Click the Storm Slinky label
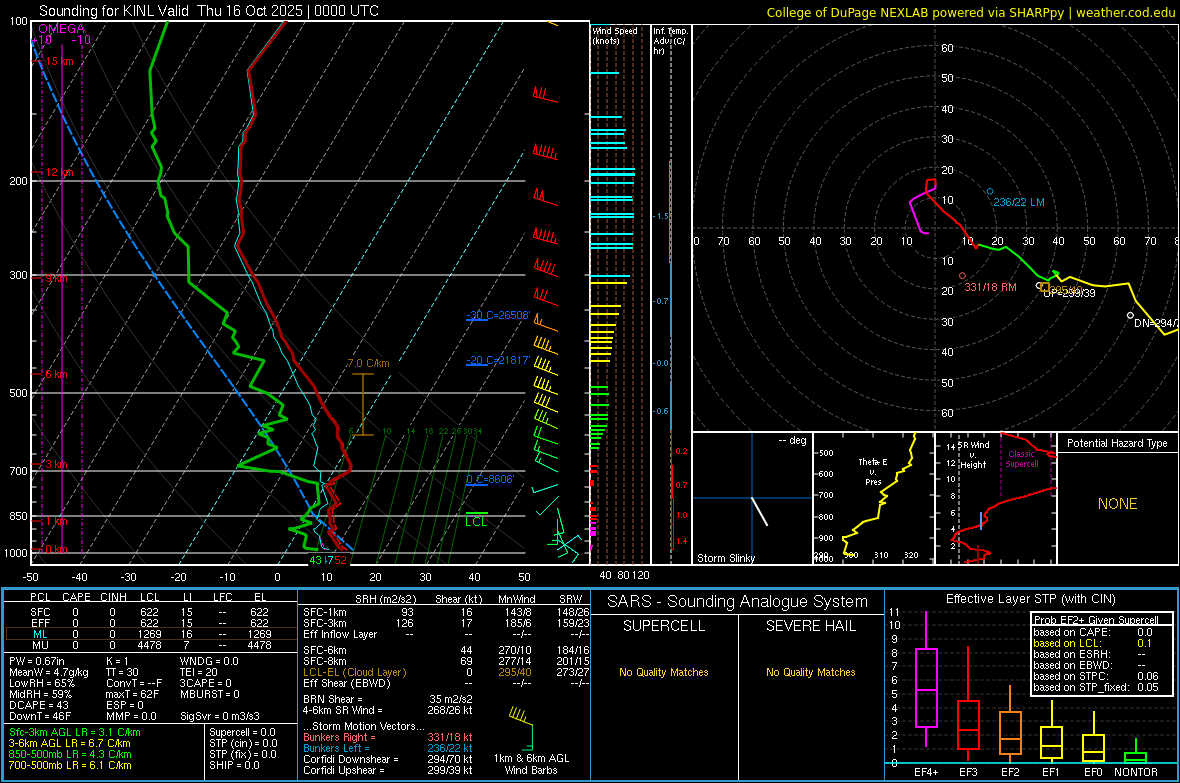 click(x=726, y=558)
